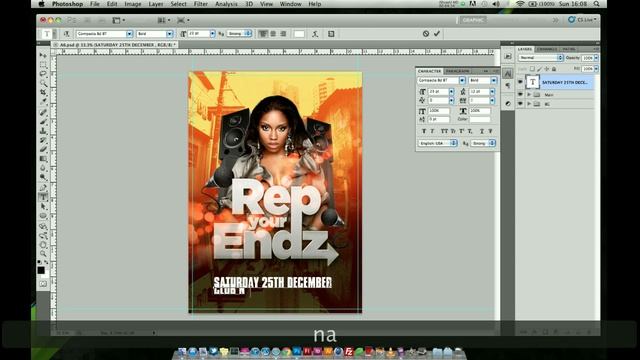Left align text in the options bar
The height and width of the screenshot is (360, 640).
point(263,34)
